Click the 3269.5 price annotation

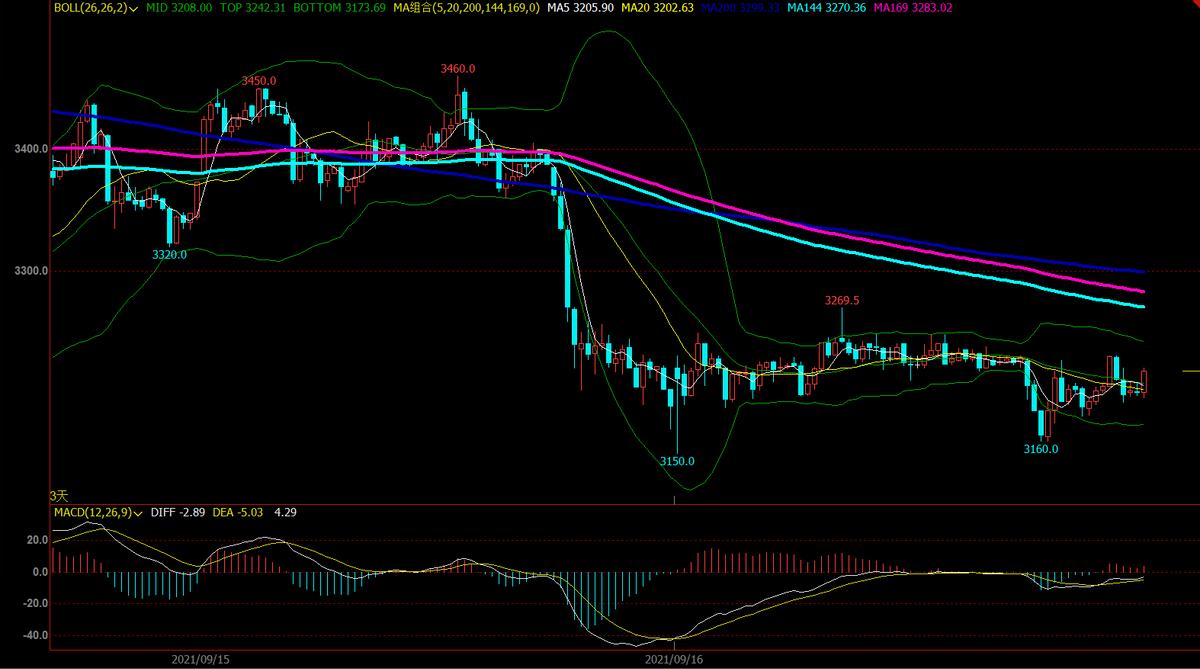coord(843,300)
